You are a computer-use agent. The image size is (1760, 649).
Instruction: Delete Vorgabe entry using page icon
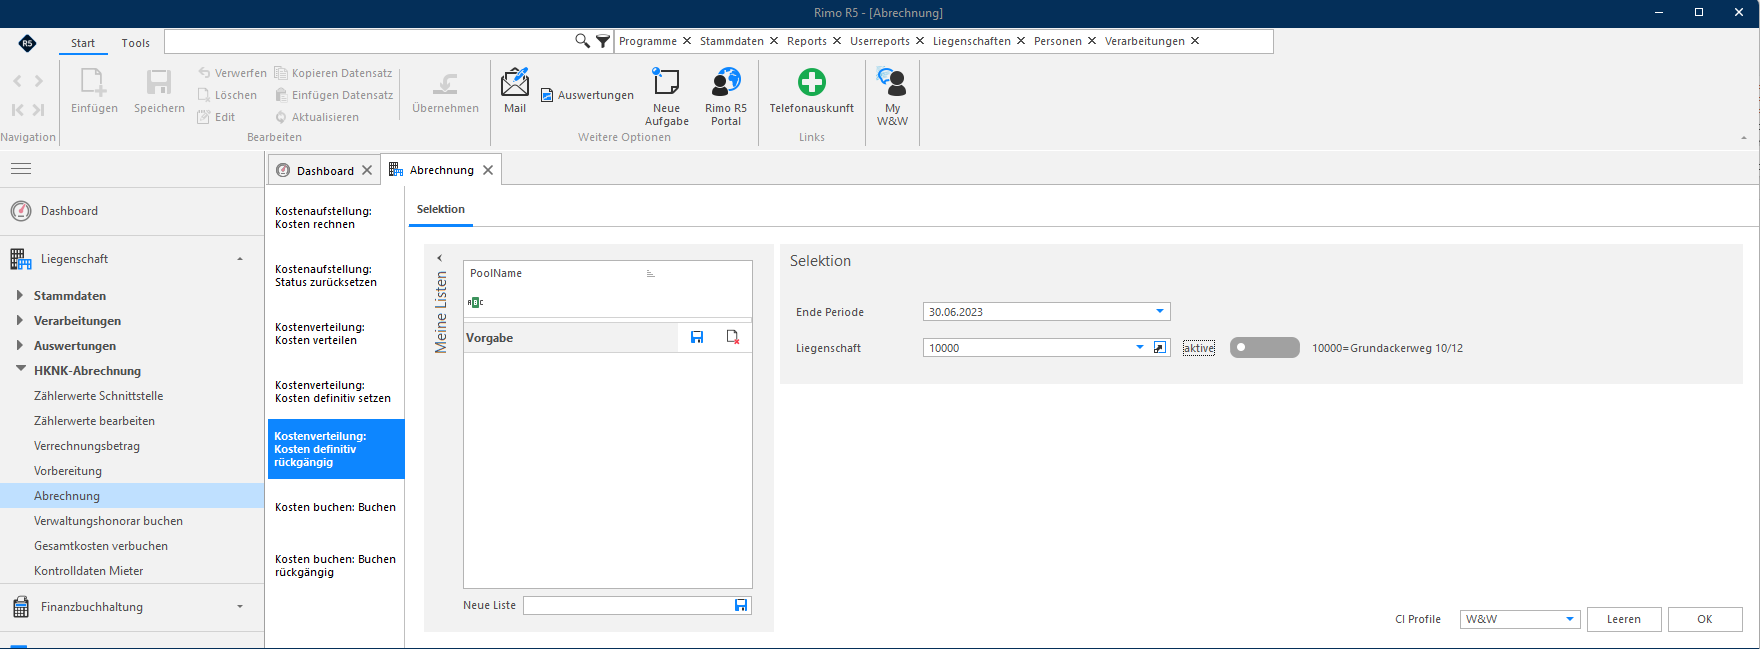click(733, 338)
